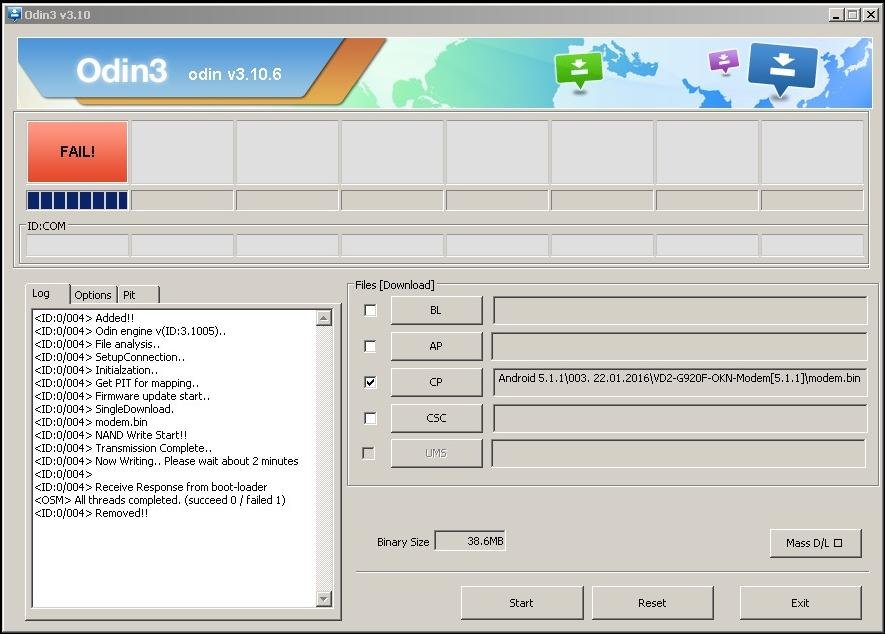Click the AP file path field
This screenshot has width=885, height=634.
[x=680, y=346]
